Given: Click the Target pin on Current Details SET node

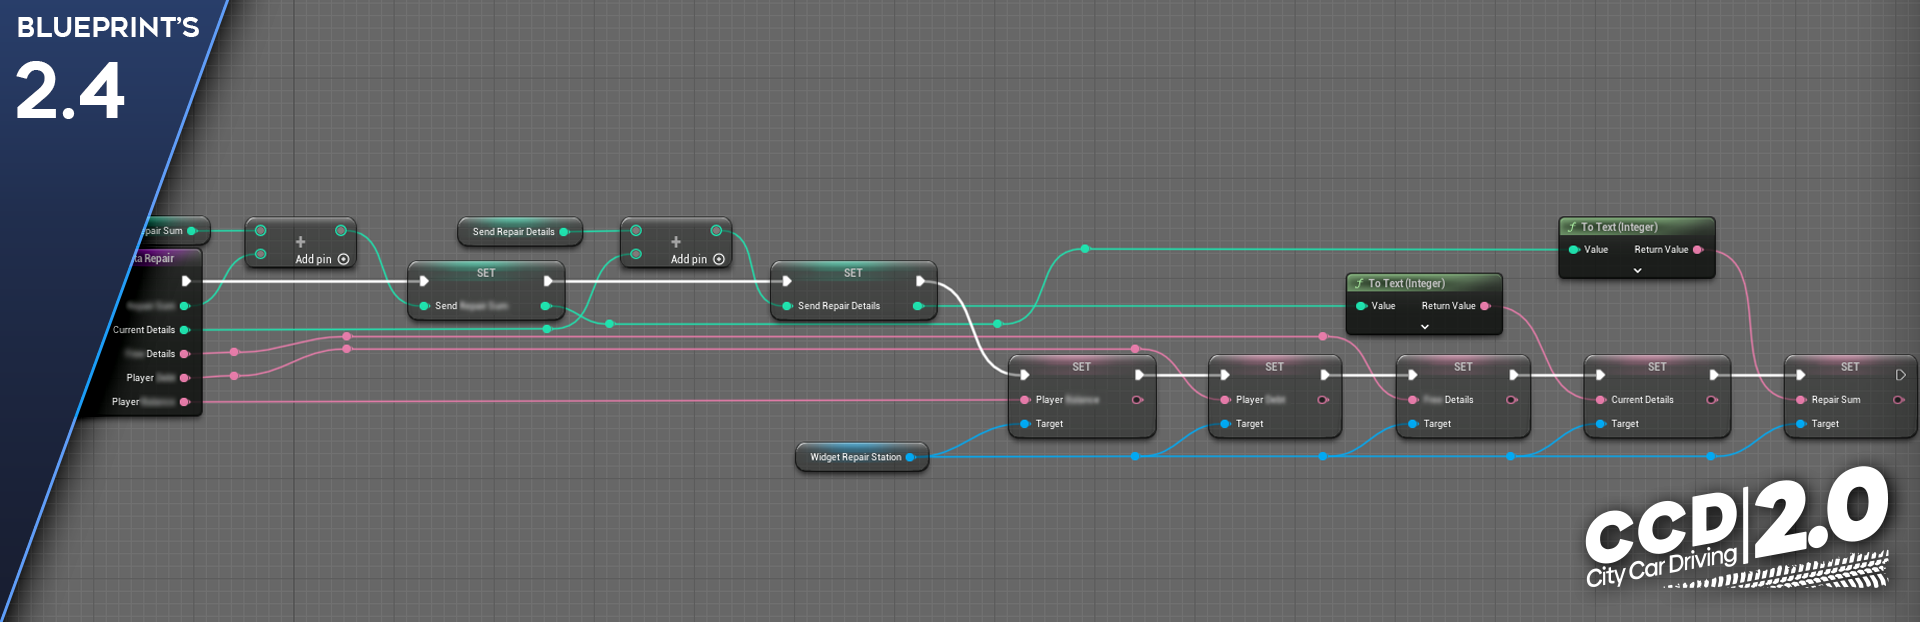Looking at the screenshot, I should [1601, 424].
